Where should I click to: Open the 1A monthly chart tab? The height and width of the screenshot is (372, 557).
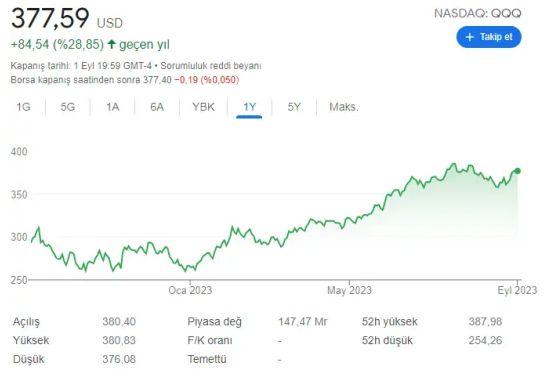(112, 107)
